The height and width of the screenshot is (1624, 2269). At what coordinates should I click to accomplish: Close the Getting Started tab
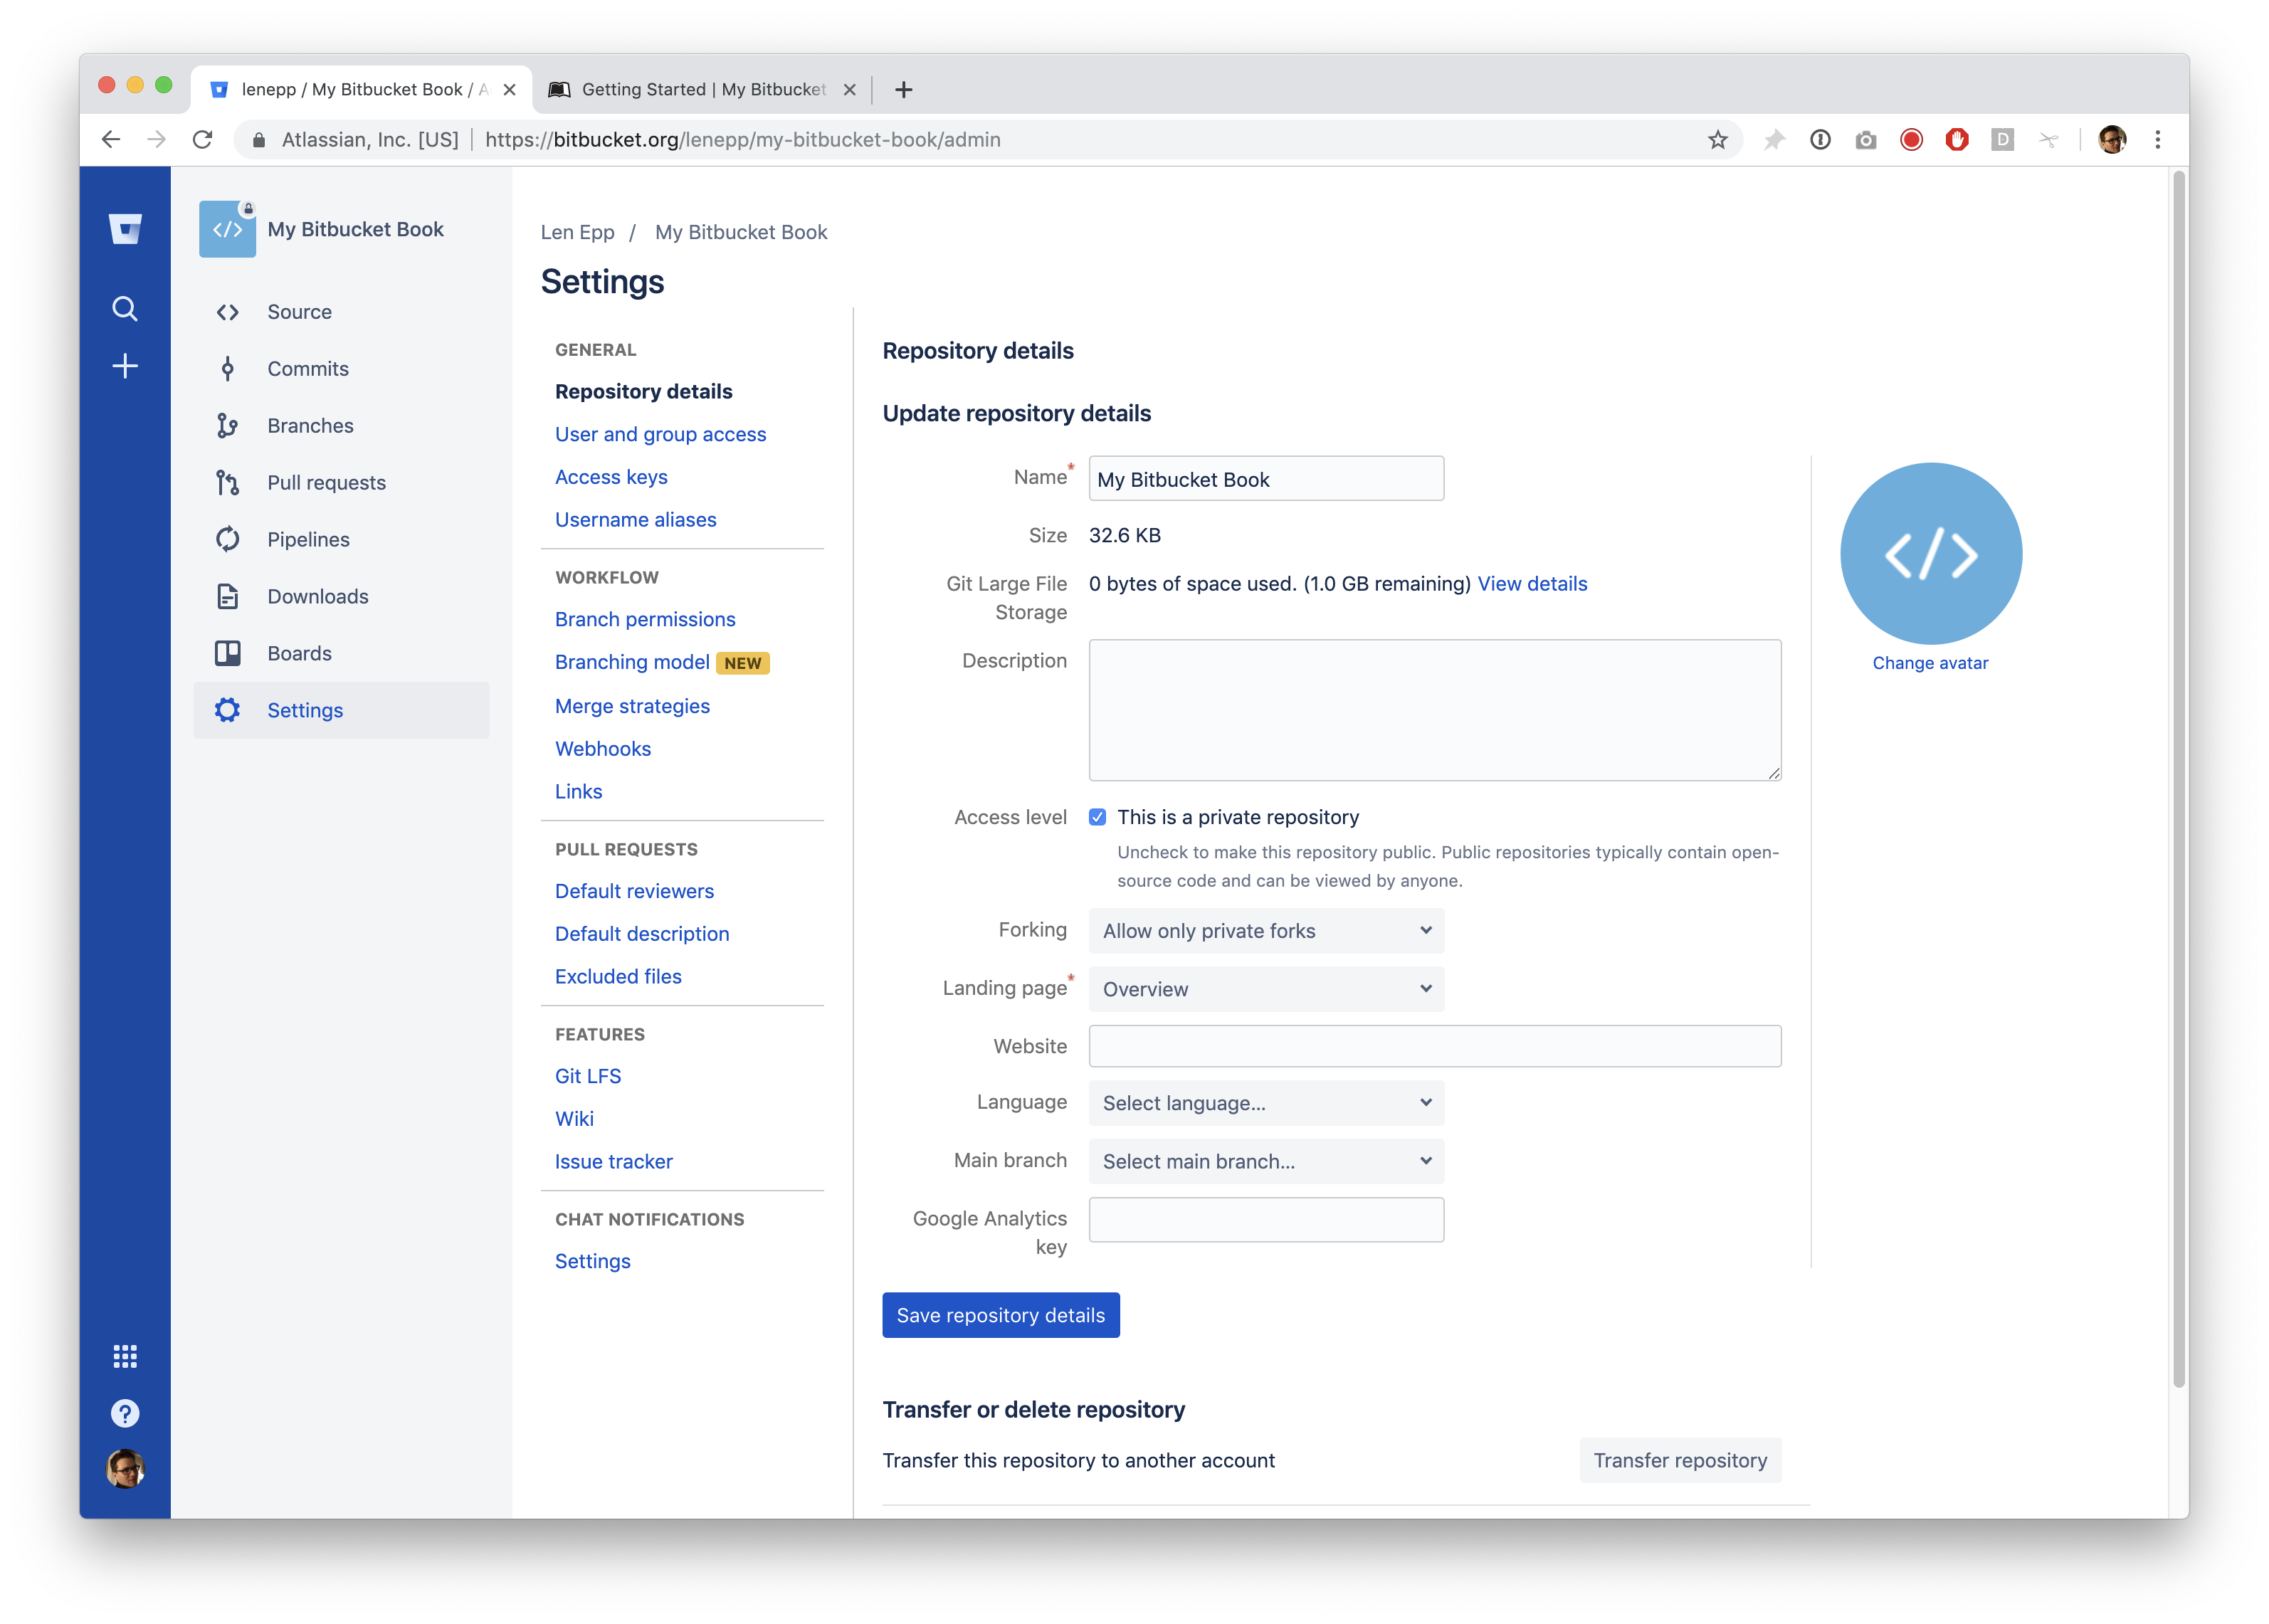tap(849, 90)
